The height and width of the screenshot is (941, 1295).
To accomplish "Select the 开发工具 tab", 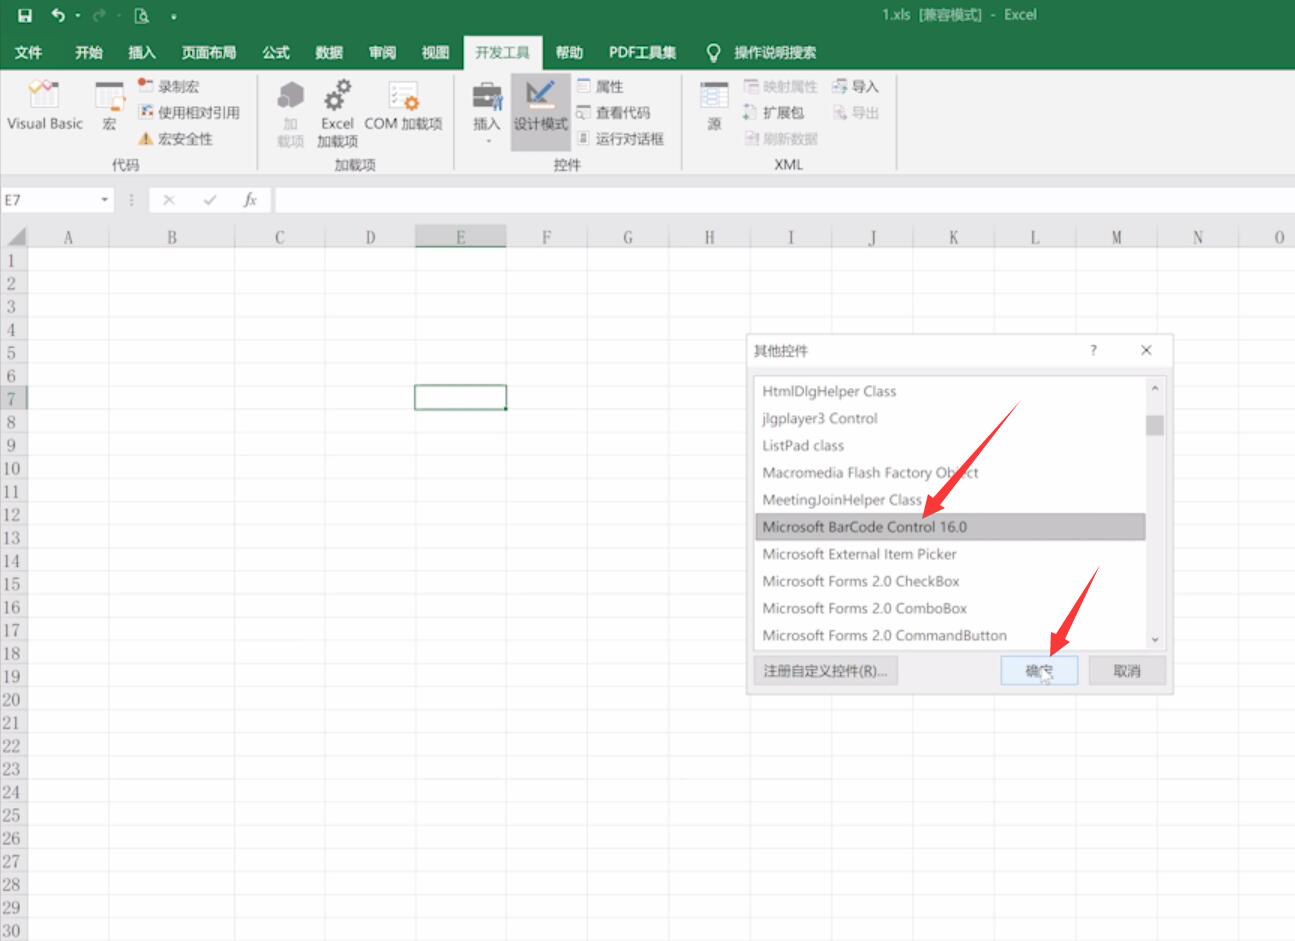I will pos(503,52).
